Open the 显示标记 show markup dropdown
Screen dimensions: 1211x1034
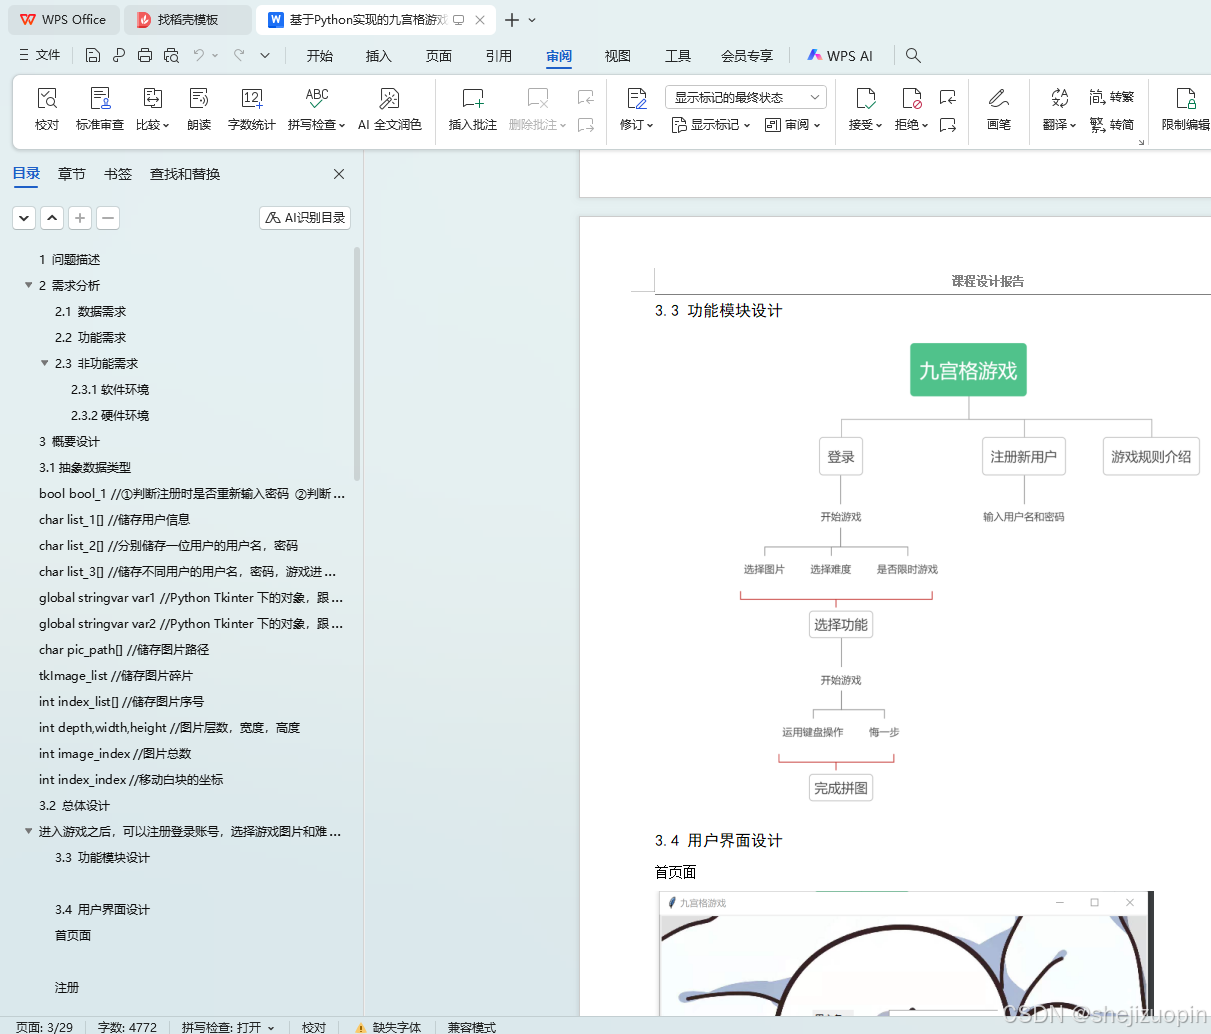pyautogui.click(x=710, y=125)
